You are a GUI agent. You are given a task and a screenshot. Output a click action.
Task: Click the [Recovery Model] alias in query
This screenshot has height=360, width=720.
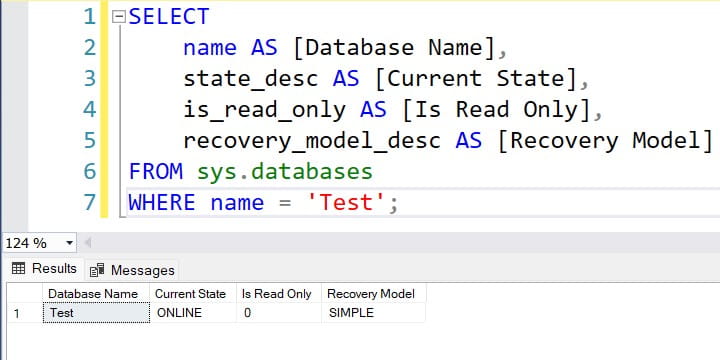[x=605, y=141]
